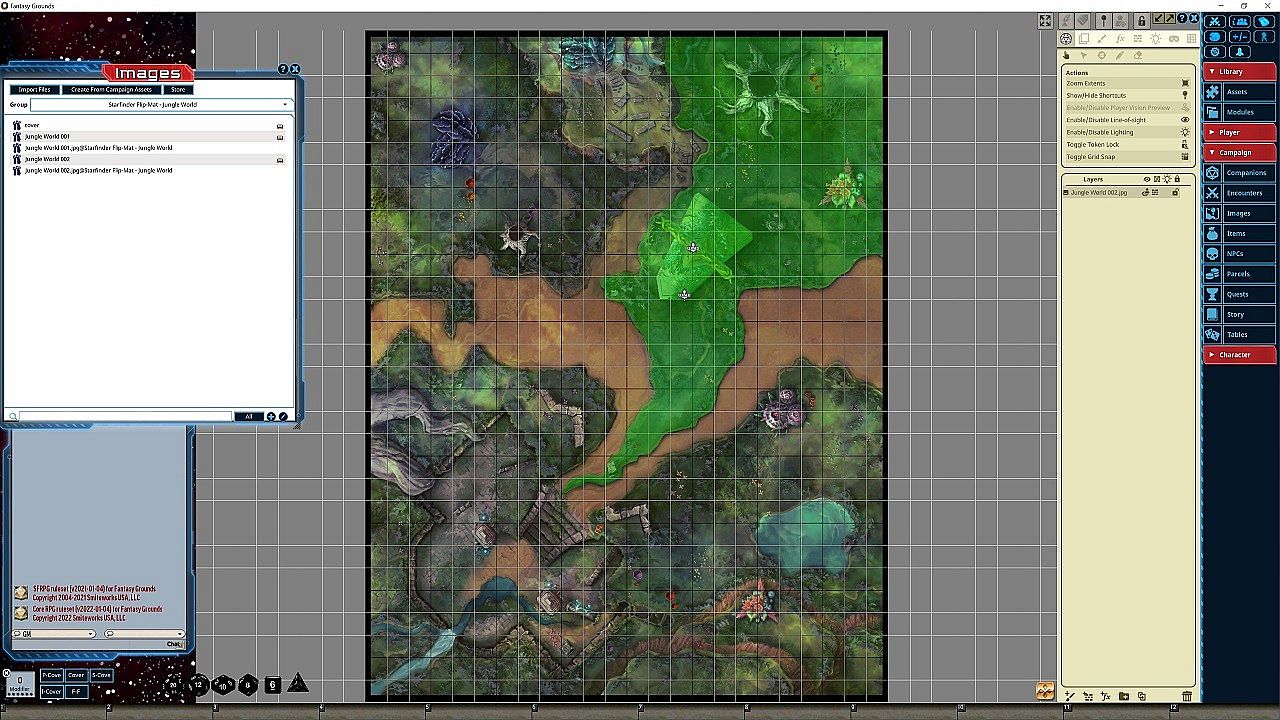This screenshot has width=1280, height=720.
Task: Toggle Grid Snap action
Action: coord(1128,157)
